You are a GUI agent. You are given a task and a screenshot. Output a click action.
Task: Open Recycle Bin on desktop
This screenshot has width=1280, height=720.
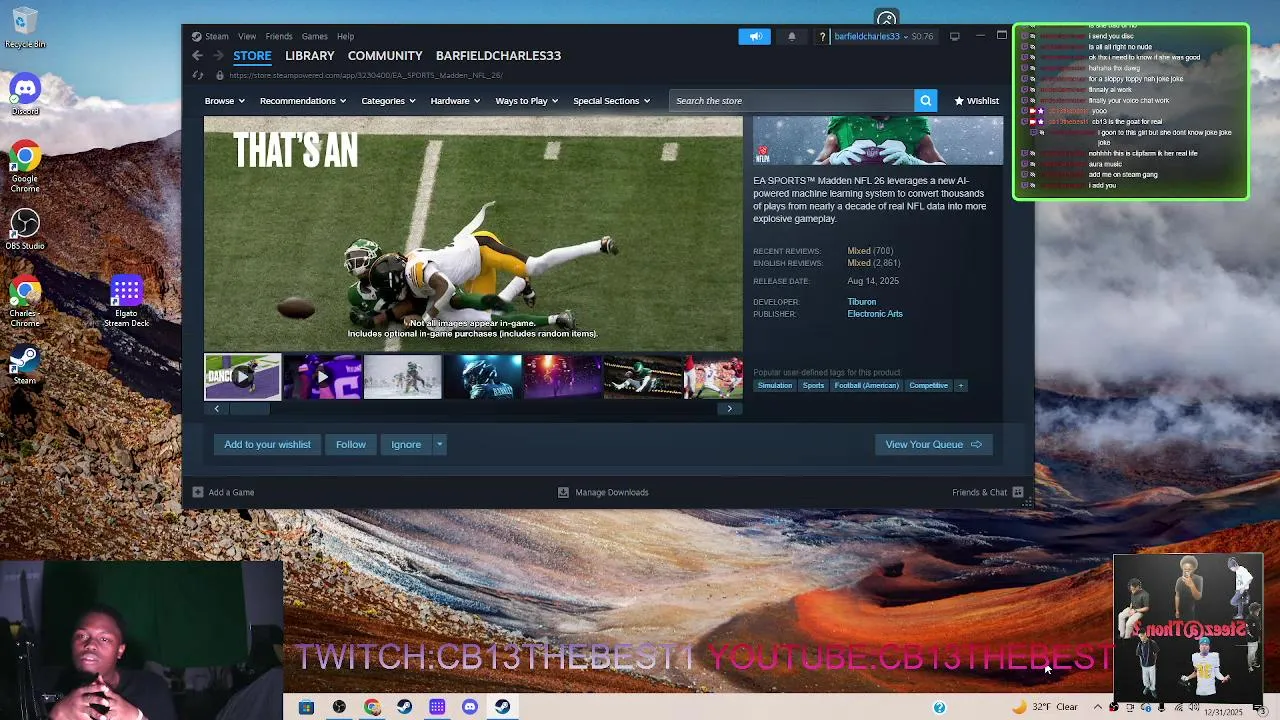(x=25, y=28)
